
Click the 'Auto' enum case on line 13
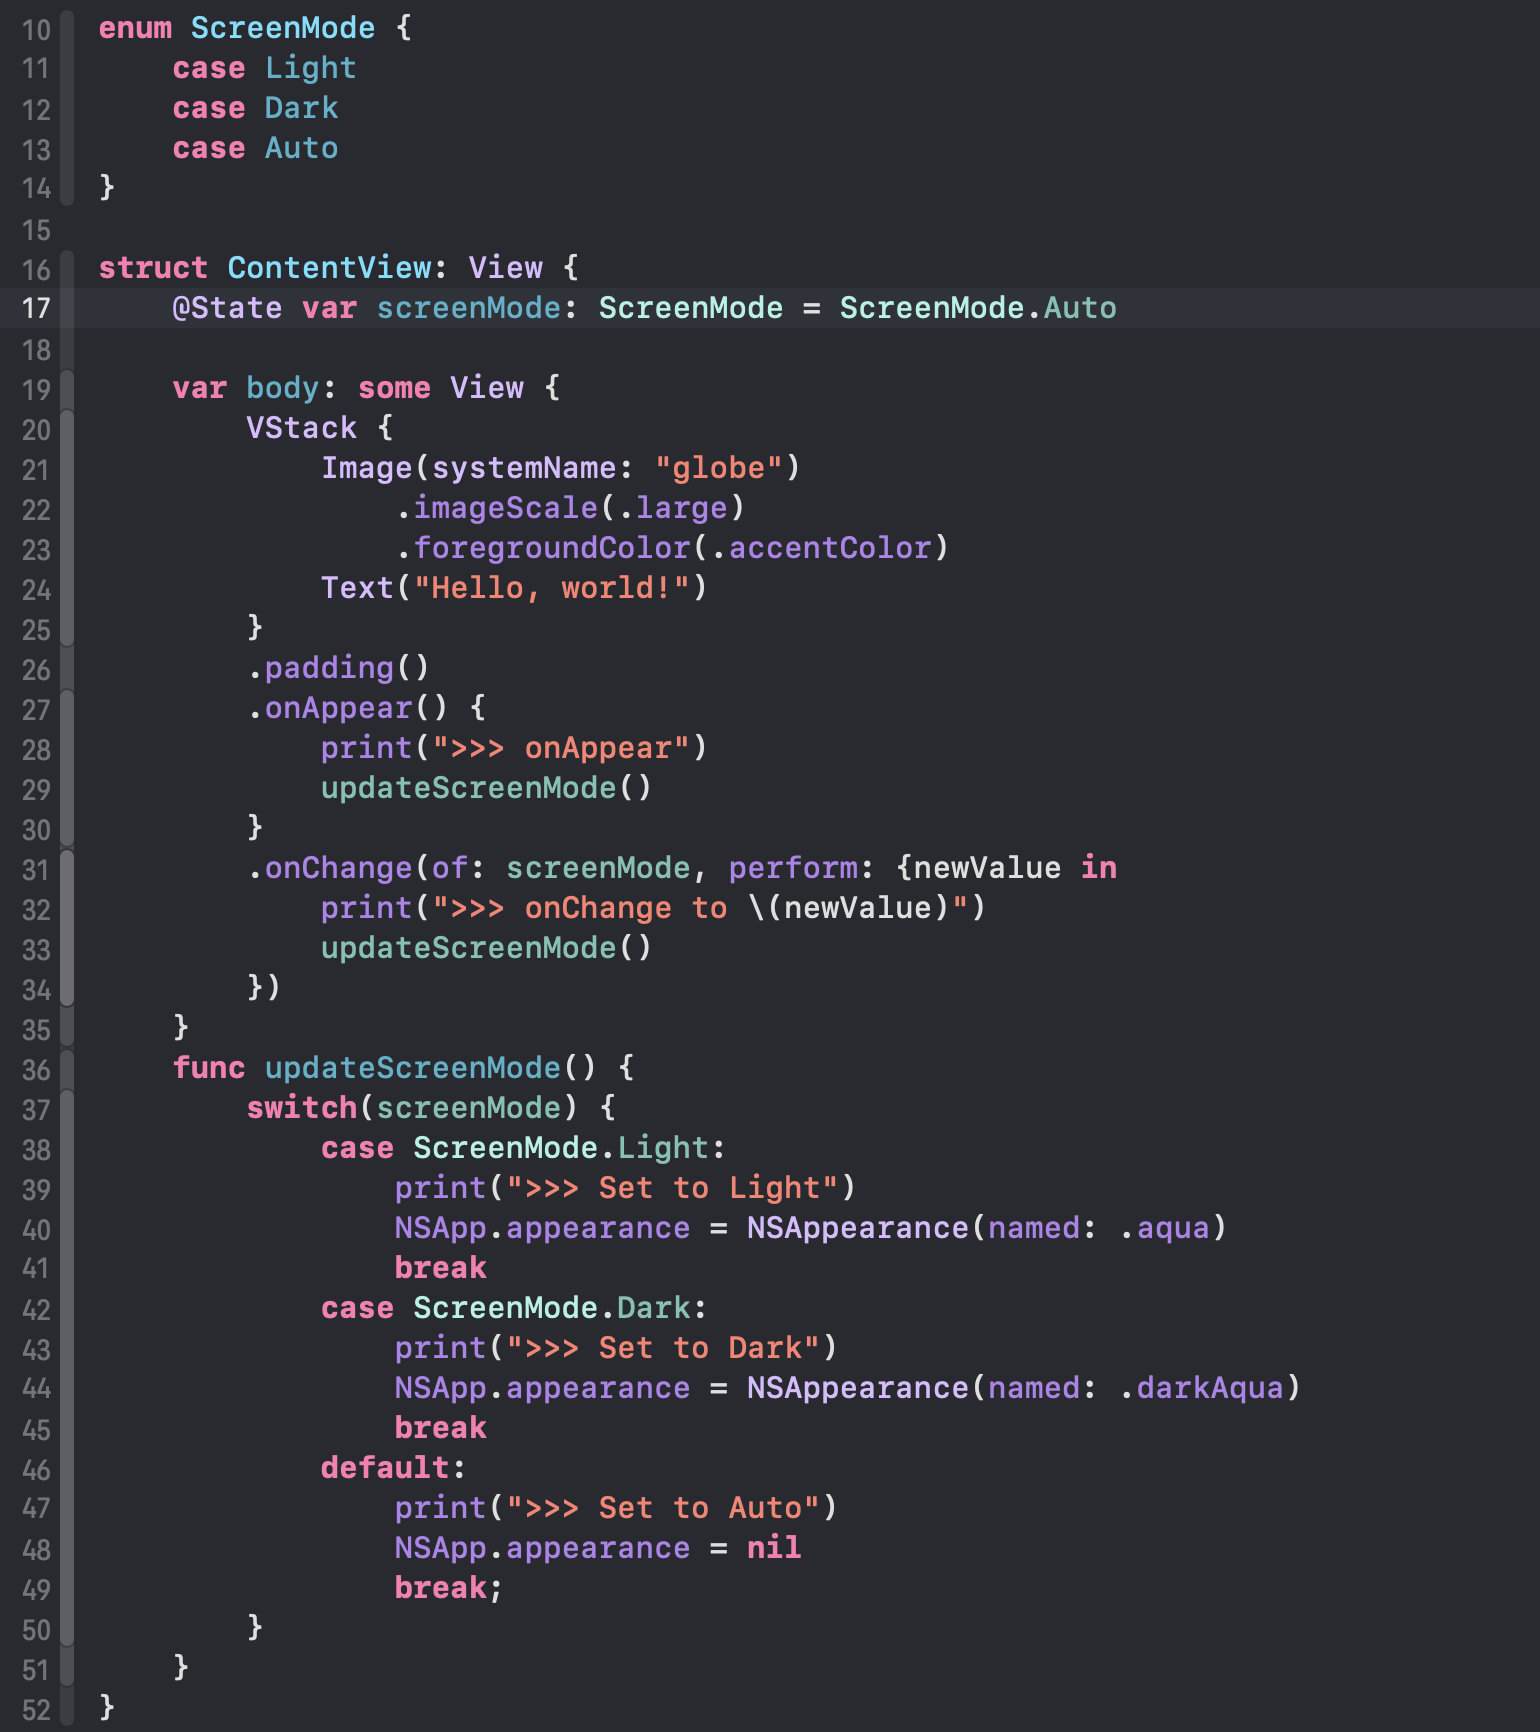click(302, 148)
